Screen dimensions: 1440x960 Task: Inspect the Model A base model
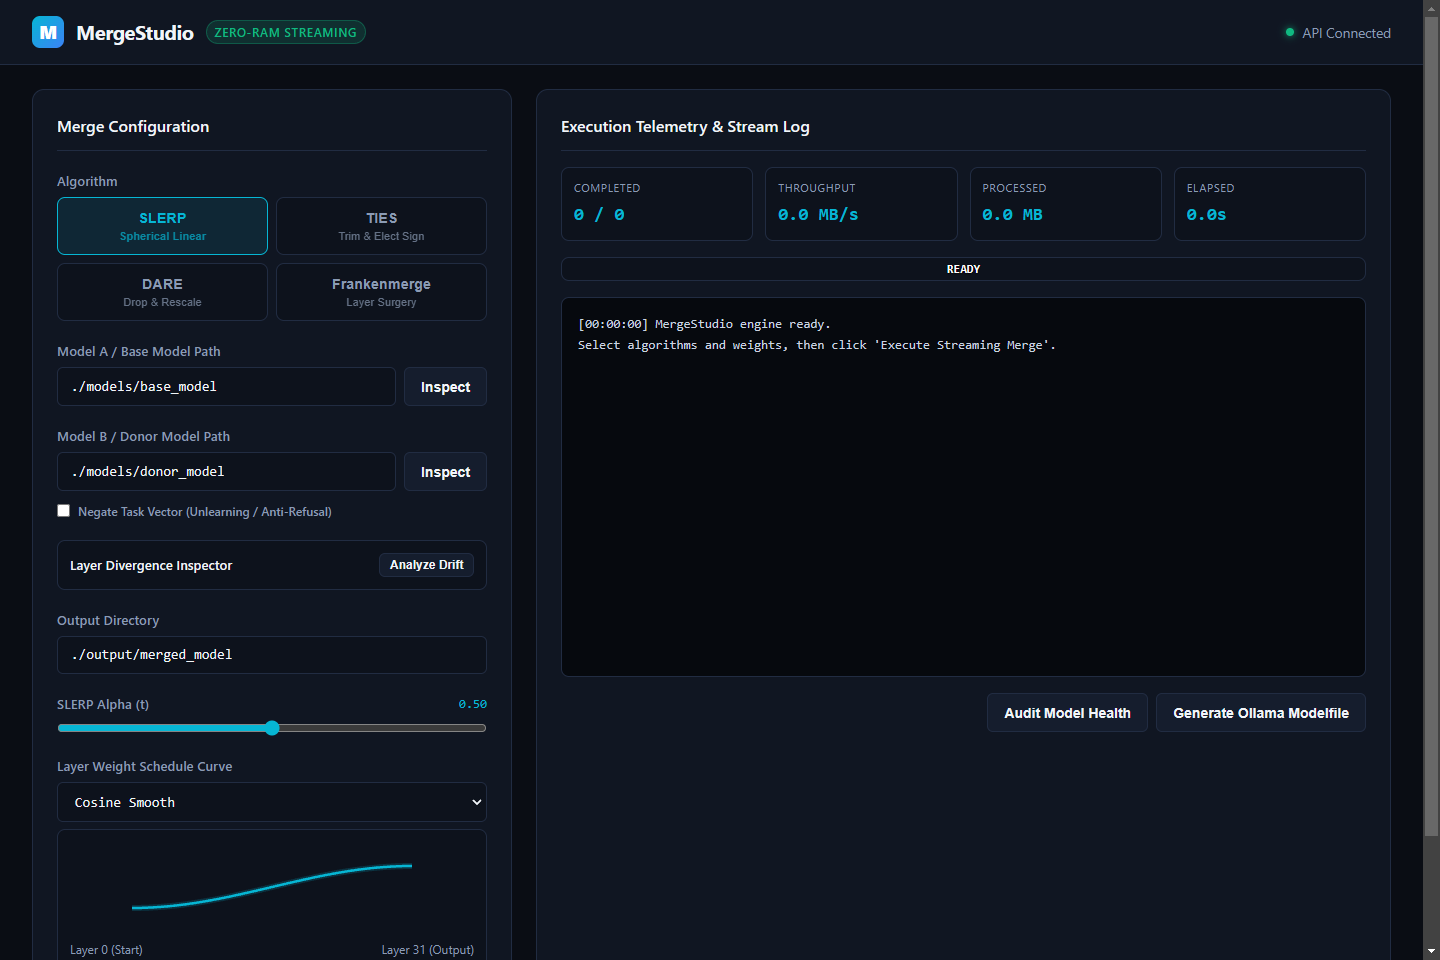pyautogui.click(x=445, y=387)
